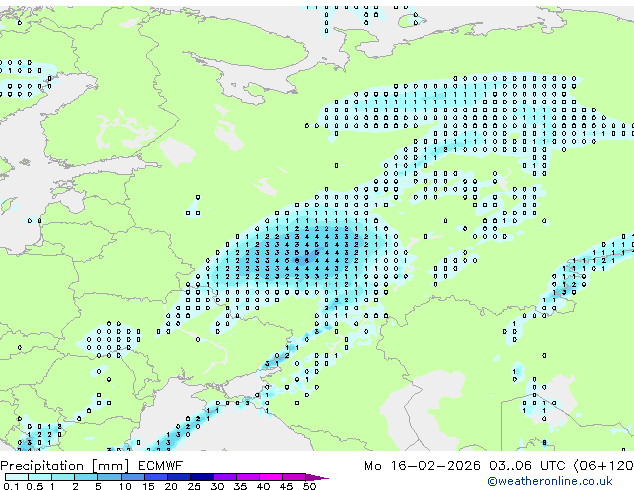Viewport: 634px width, 490px height.
Task: Select the '0.1' legend label
Action: [x=11, y=486]
